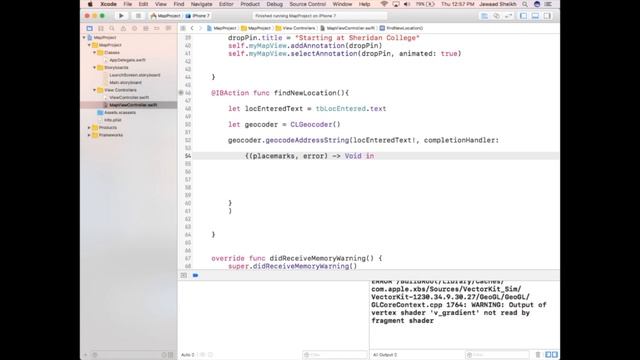
Task: Open the Source Control menu
Action: (x=307, y=4)
